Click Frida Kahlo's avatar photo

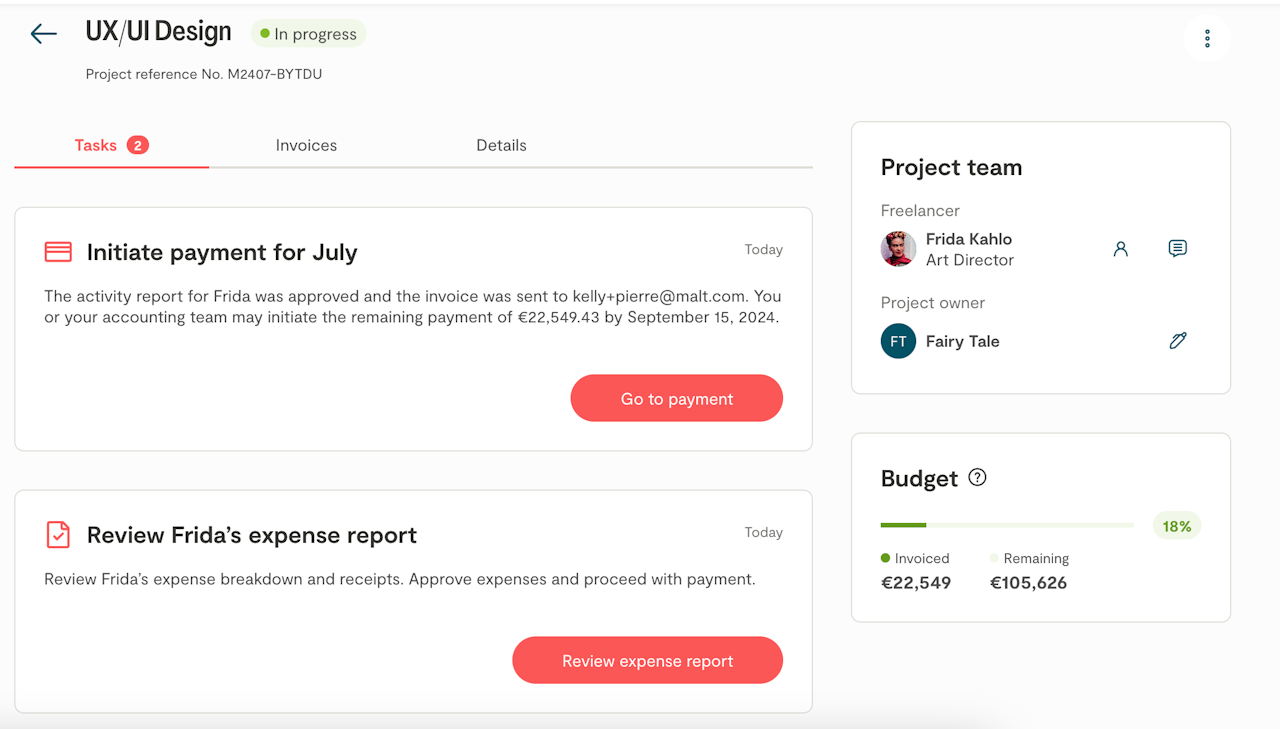click(898, 249)
